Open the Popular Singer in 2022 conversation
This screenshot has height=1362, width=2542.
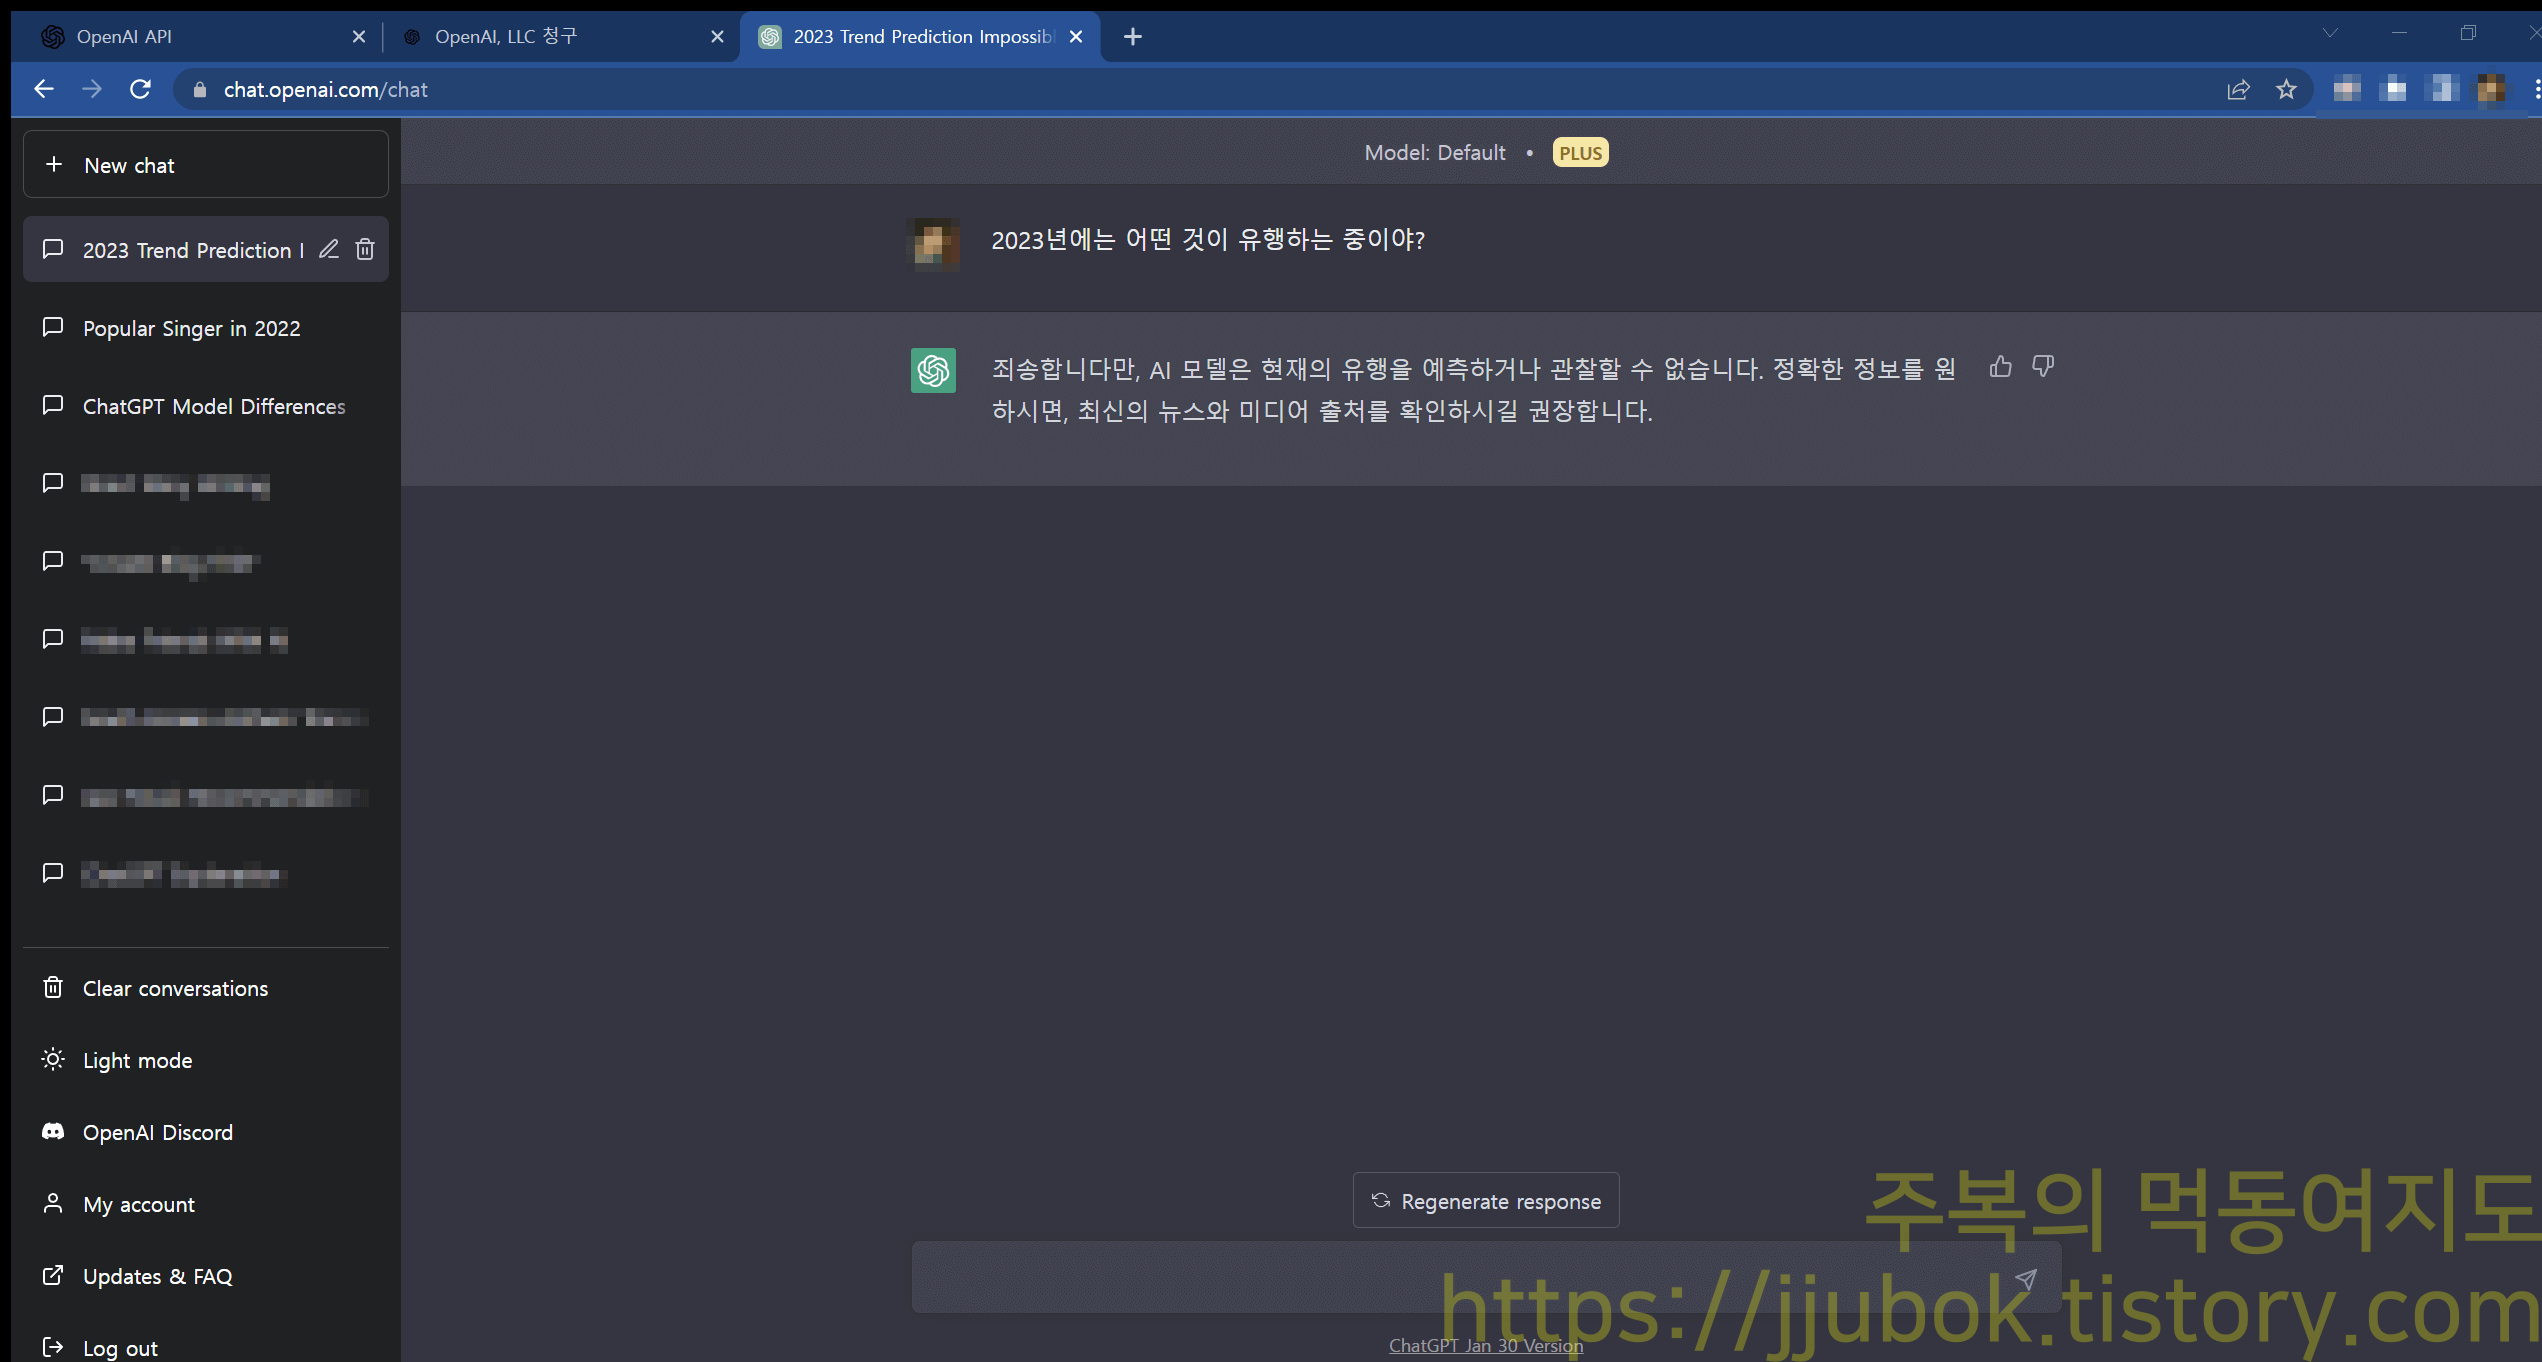click(205, 328)
